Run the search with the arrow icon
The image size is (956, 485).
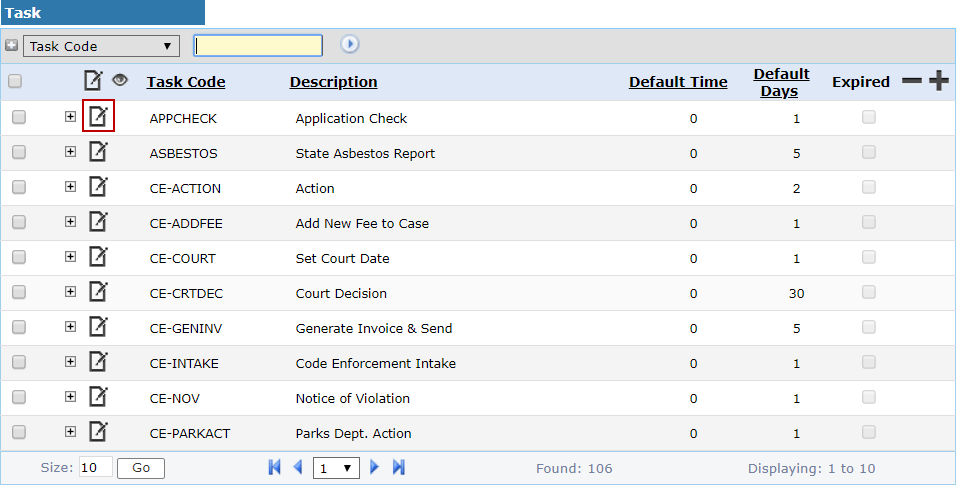click(349, 44)
